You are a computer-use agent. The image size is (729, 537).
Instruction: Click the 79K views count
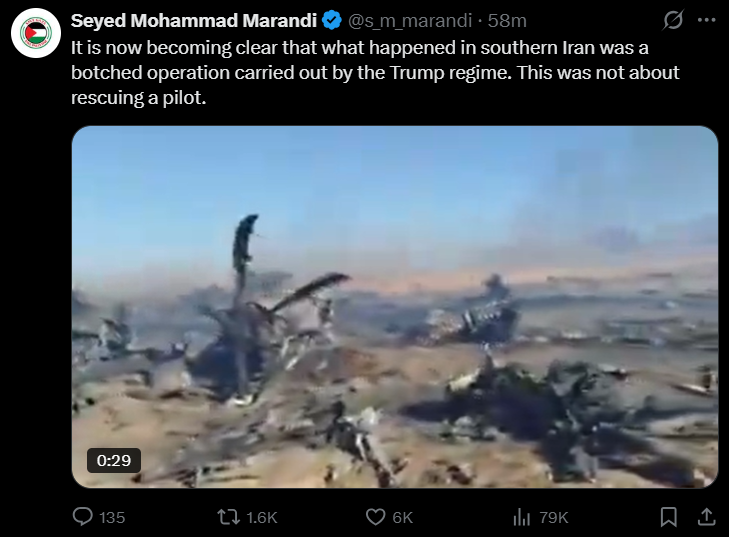tap(553, 517)
